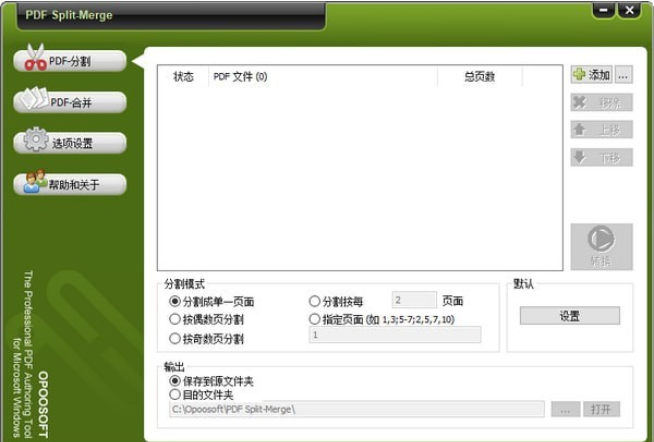Click the 状态 column header
This screenshot has height=442, width=654.
pos(183,76)
